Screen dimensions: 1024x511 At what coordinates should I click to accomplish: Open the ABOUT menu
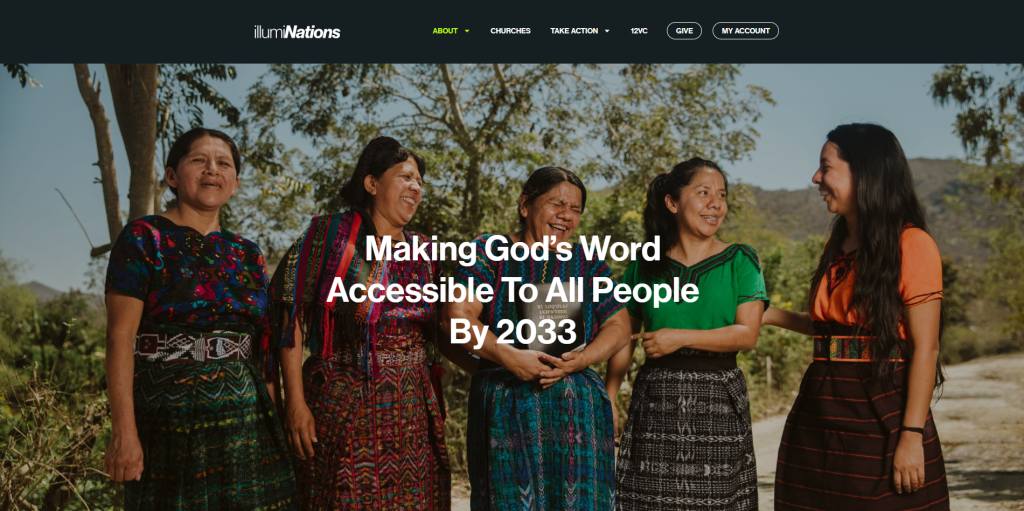click(x=445, y=31)
